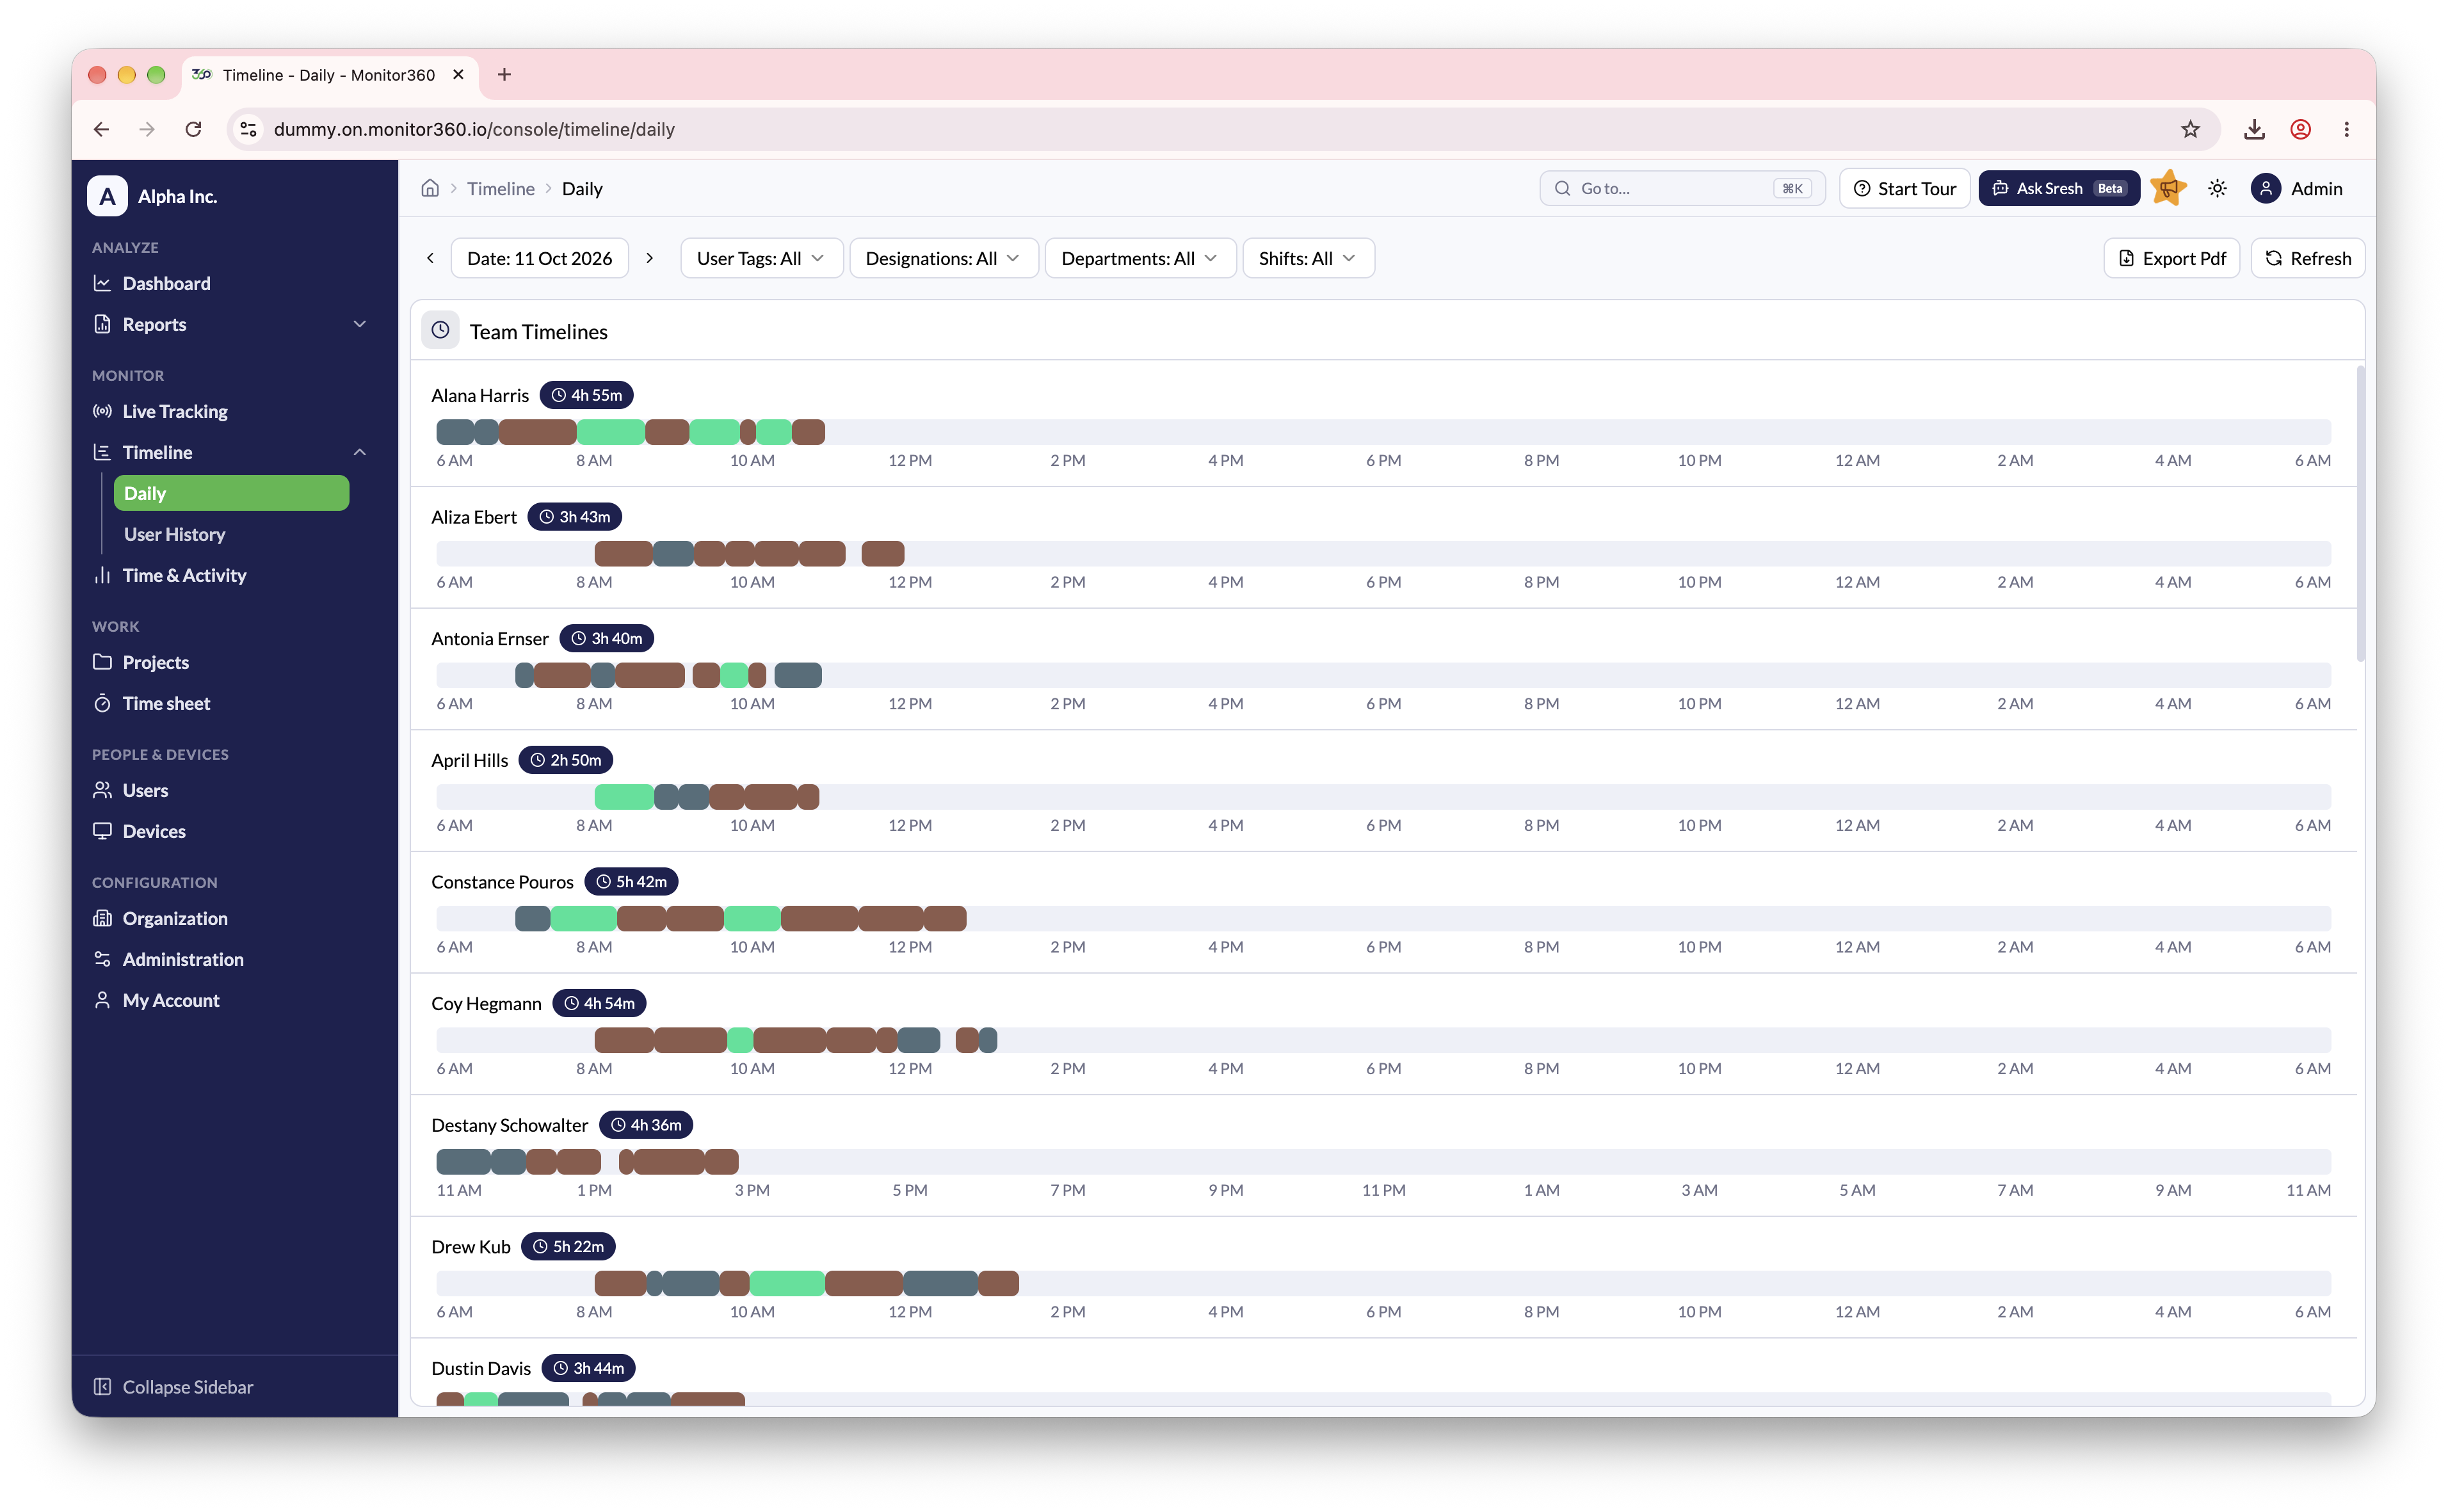Switch to the Timeline - Daily browser tab
This screenshot has width=2448, height=1512.
tap(329, 75)
